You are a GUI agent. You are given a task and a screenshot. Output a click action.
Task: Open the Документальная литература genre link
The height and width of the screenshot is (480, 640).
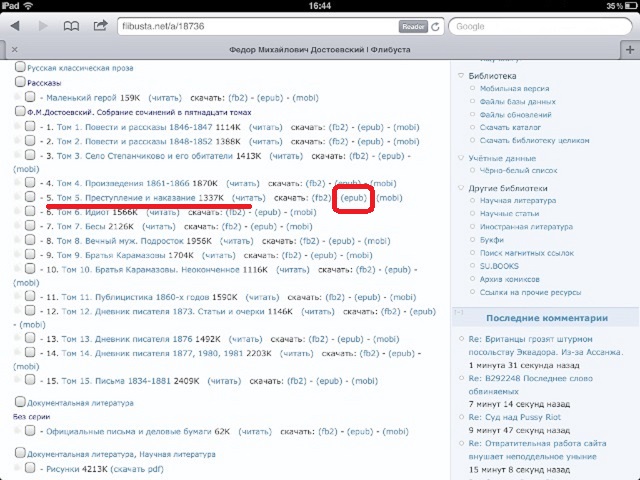click(x=73, y=403)
